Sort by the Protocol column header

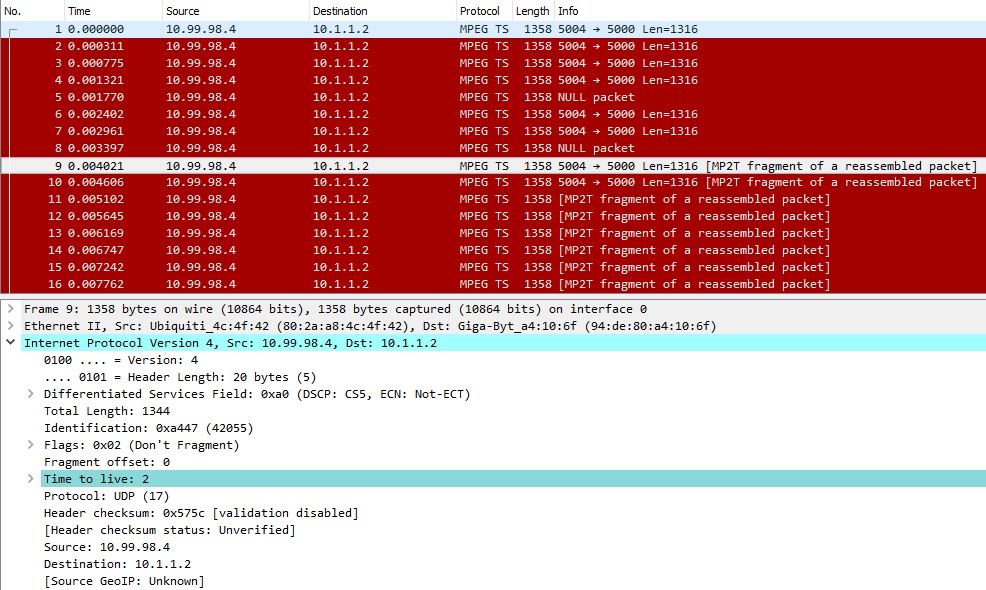[x=484, y=11]
